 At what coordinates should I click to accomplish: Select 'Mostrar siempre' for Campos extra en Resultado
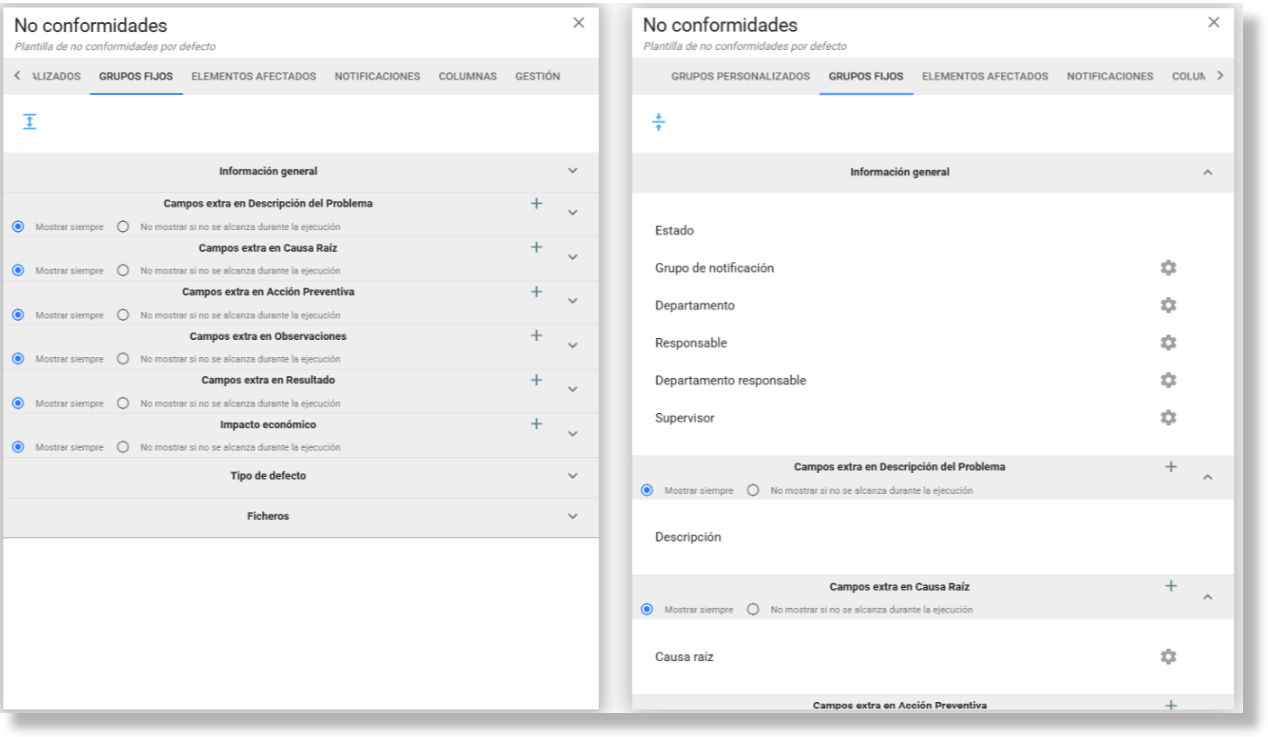pyautogui.click(x=18, y=403)
